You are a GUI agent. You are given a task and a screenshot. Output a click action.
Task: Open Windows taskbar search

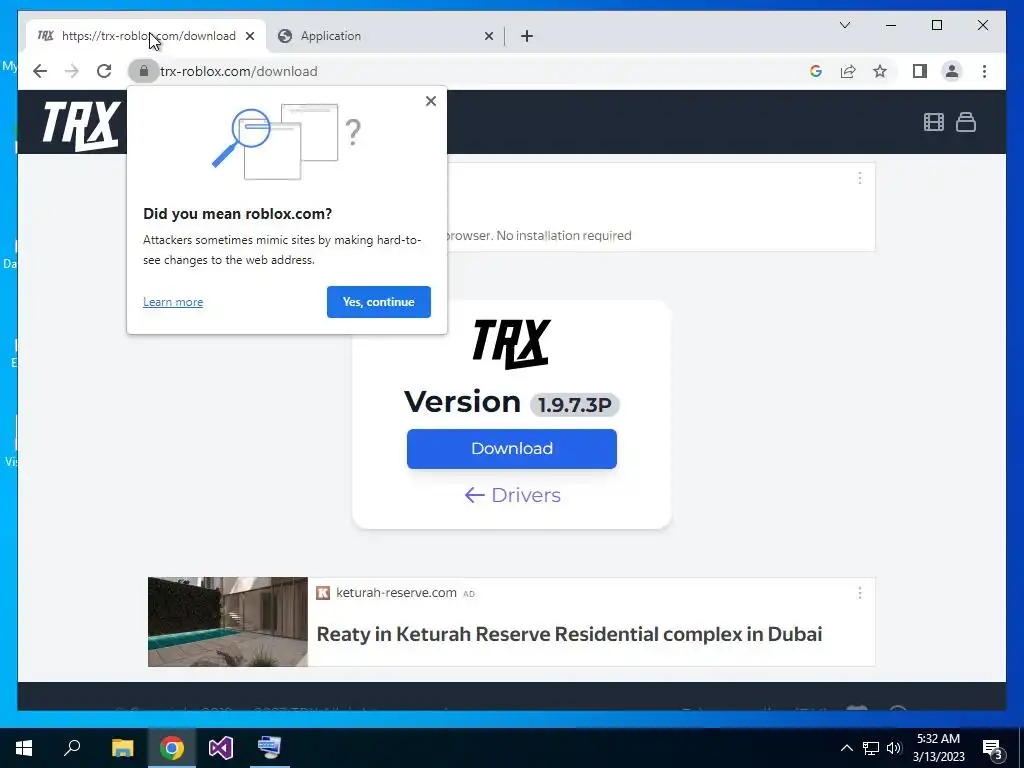click(72, 748)
